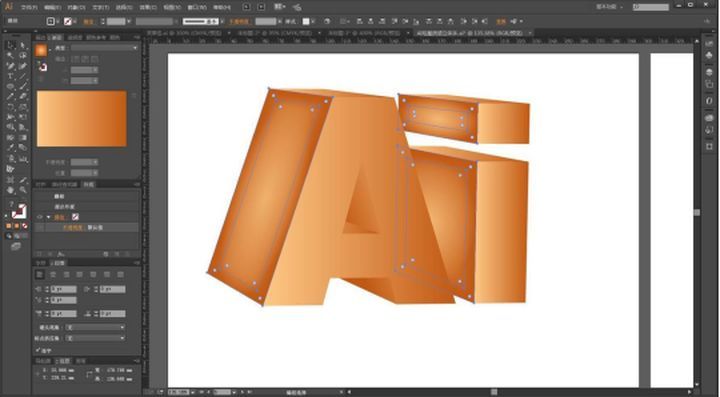Select the Rotate tool
This screenshot has height=397, width=720.
tap(11, 107)
